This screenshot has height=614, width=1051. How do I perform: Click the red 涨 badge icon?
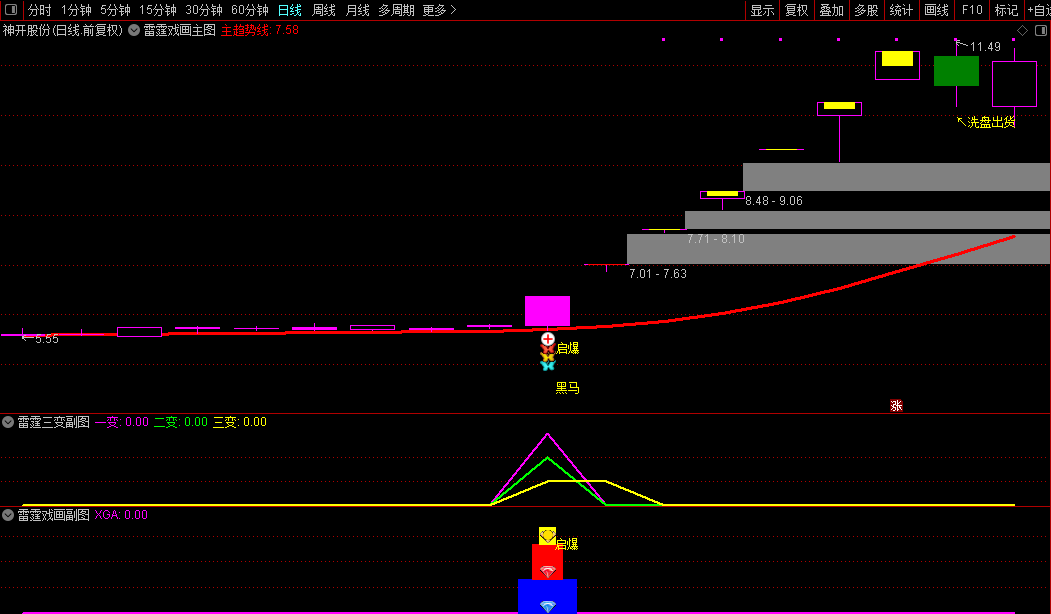(x=896, y=406)
